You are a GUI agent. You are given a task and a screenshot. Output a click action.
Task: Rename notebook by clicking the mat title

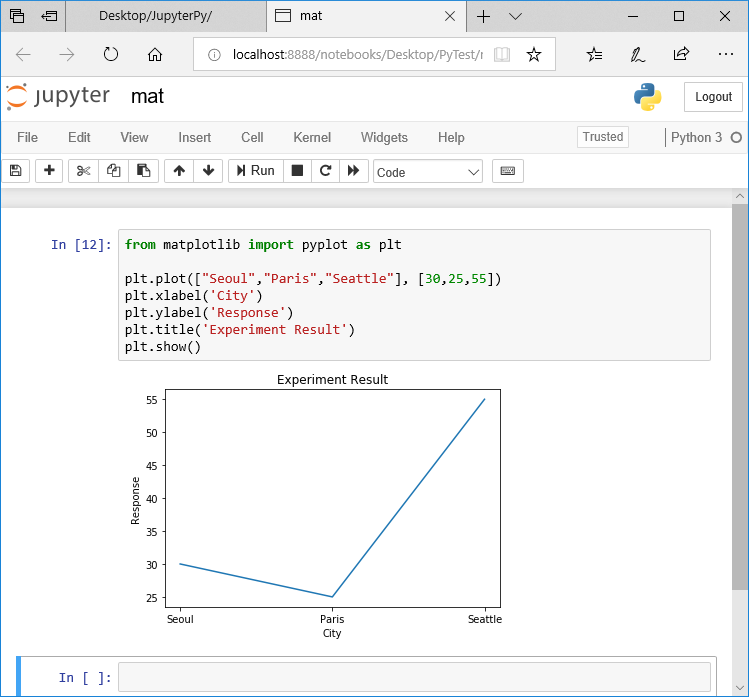147,97
